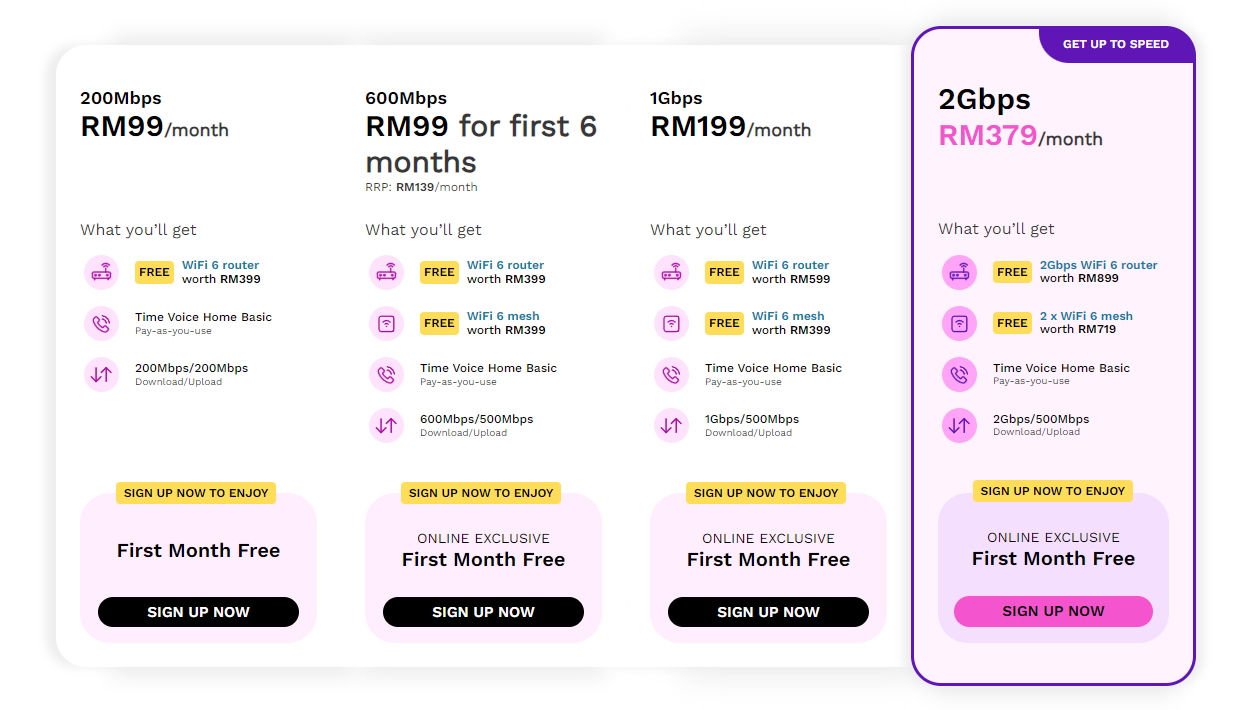
Task: Open the WiFi 6 router link under 200Mbps
Action: click(x=220, y=265)
